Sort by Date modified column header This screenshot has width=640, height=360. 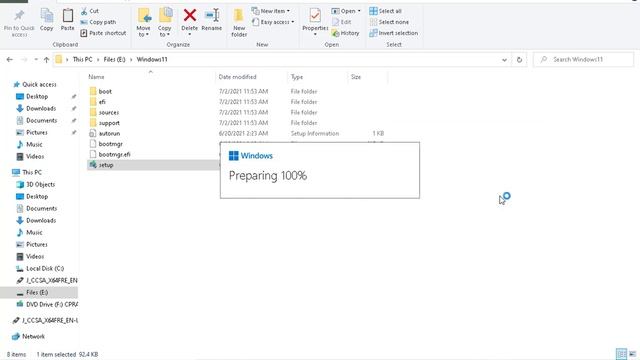click(238, 77)
